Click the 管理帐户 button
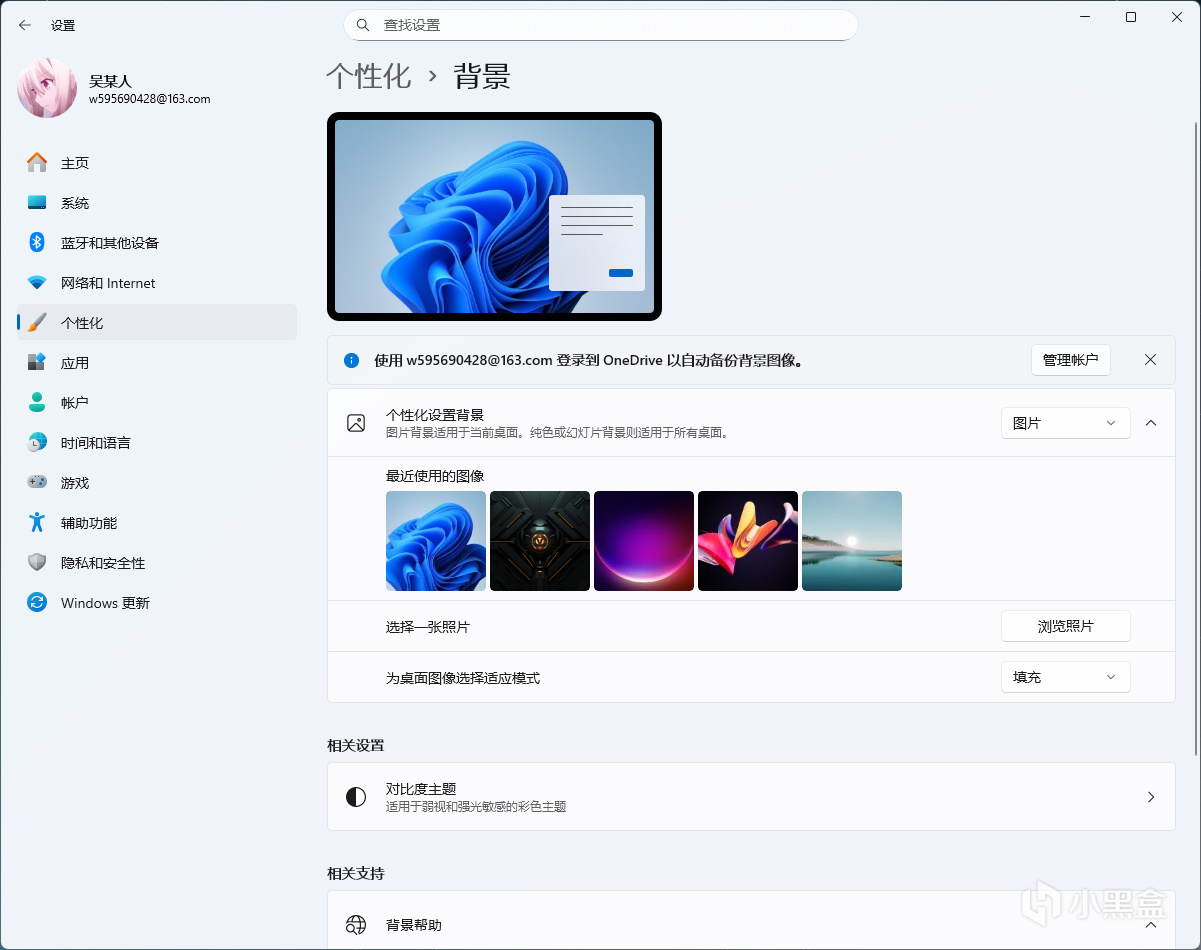The width and height of the screenshot is (1201, 950). (x=1070, y=360)
